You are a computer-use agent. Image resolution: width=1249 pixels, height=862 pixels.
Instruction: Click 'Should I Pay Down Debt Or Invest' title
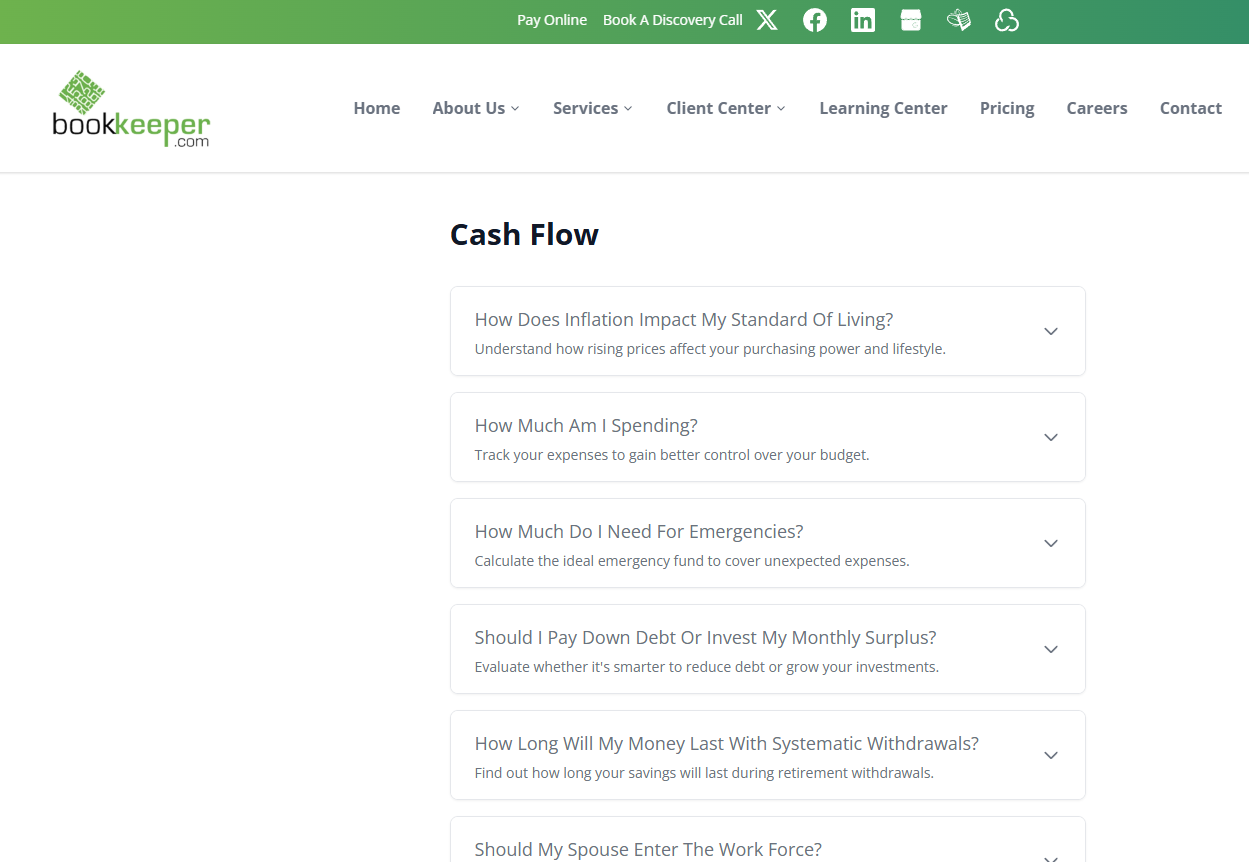[705, 638]
